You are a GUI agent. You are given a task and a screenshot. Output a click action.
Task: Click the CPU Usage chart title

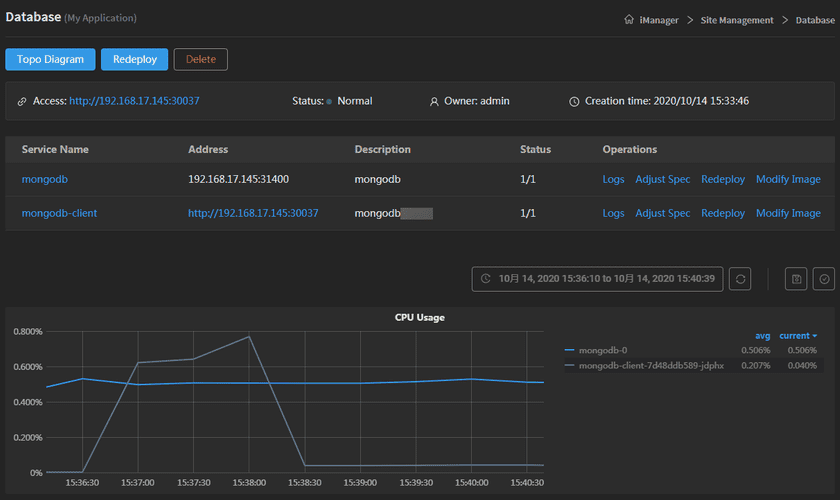click(x=419, y=317)
